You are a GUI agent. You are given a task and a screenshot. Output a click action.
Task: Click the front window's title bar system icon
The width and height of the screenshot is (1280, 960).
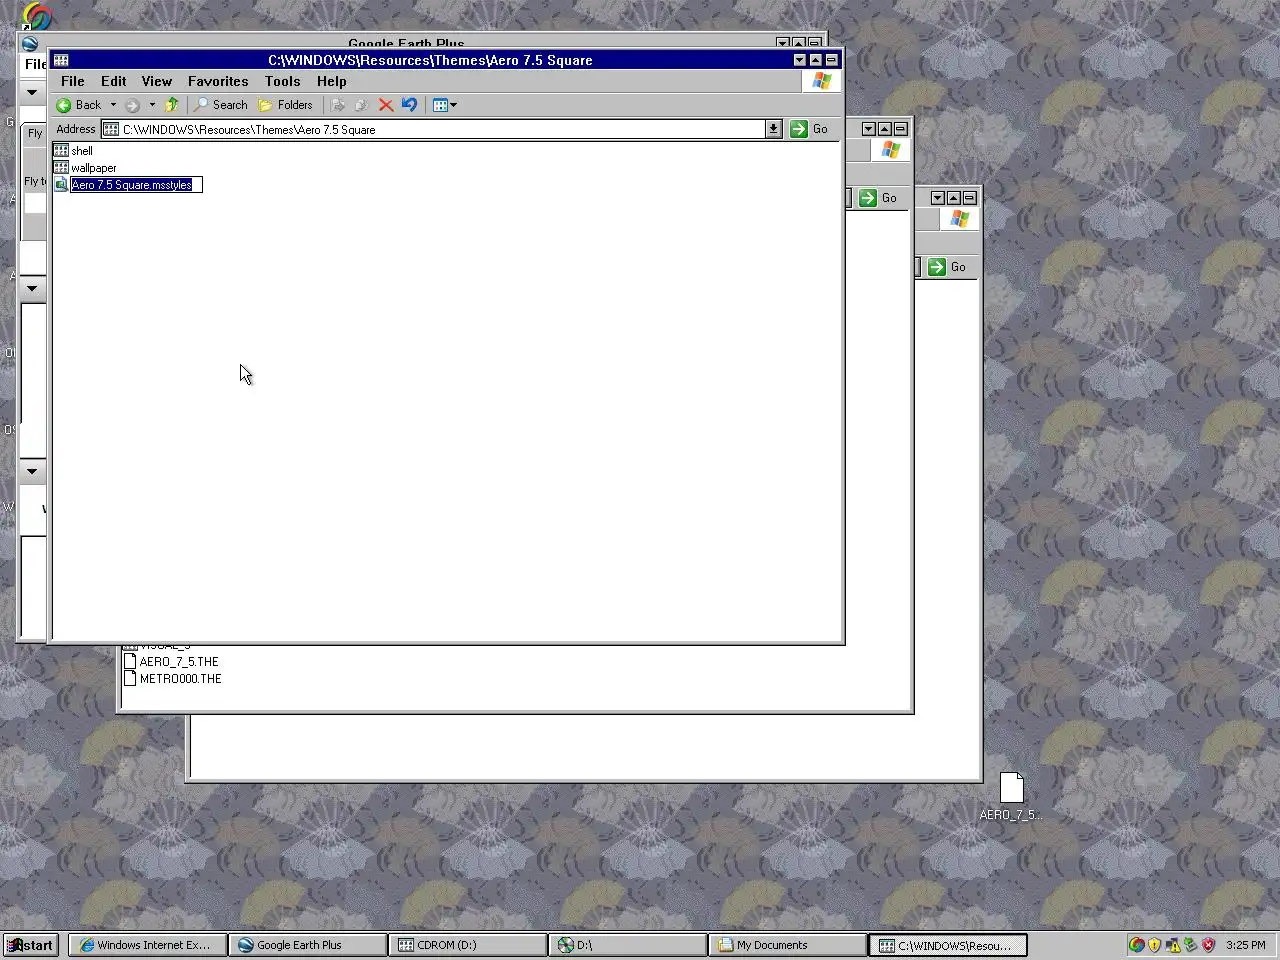pyautogui.click(x=61, y=60)
